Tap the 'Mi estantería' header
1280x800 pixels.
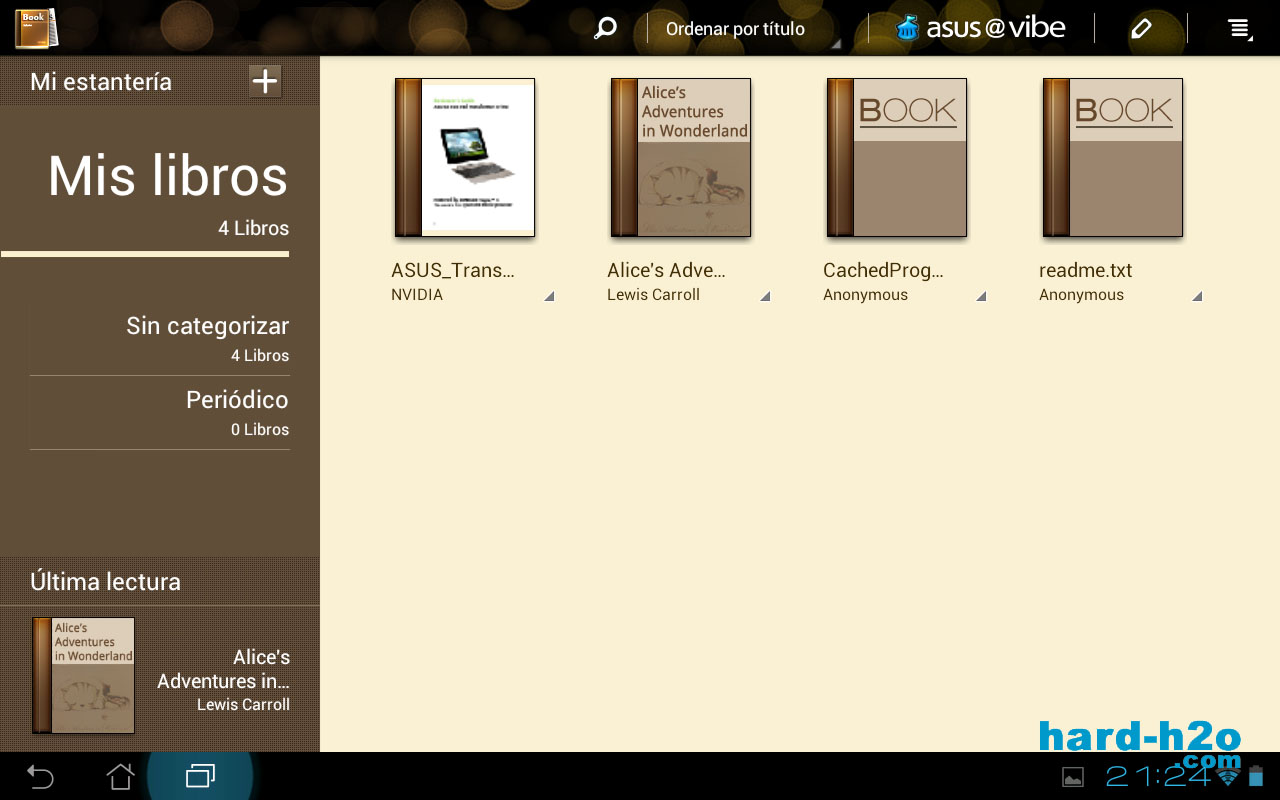point(101,82)
